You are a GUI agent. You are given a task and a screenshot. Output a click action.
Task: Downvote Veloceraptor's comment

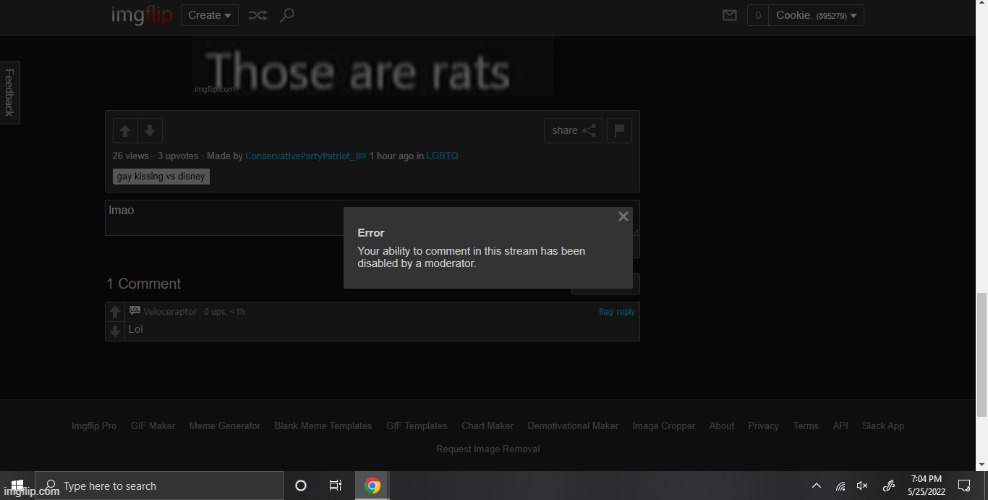point(115,331)
